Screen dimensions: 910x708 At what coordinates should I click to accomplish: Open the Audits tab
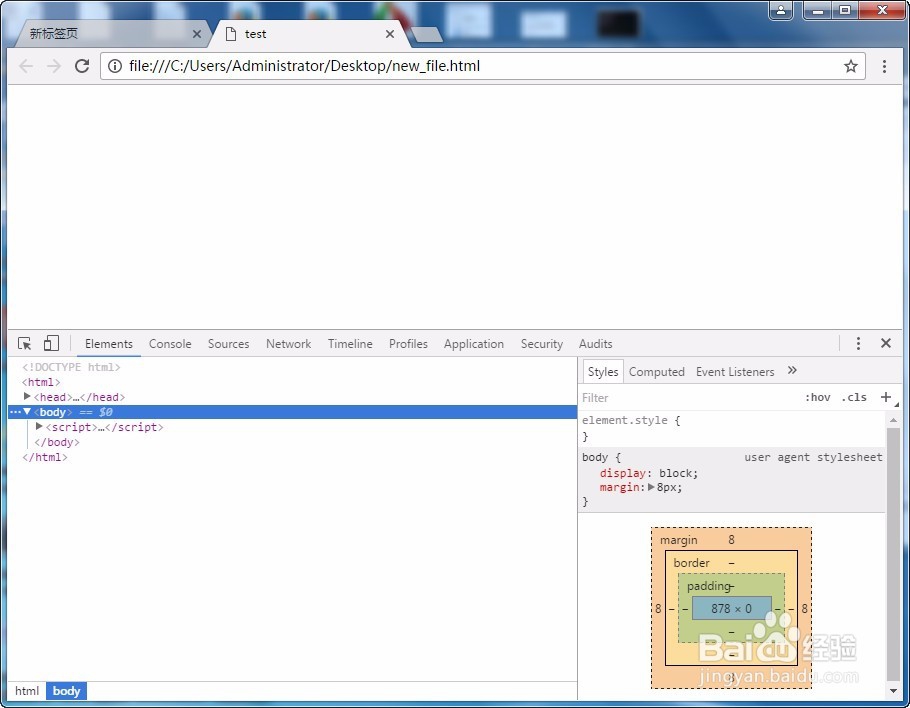(x=595, y=344)
